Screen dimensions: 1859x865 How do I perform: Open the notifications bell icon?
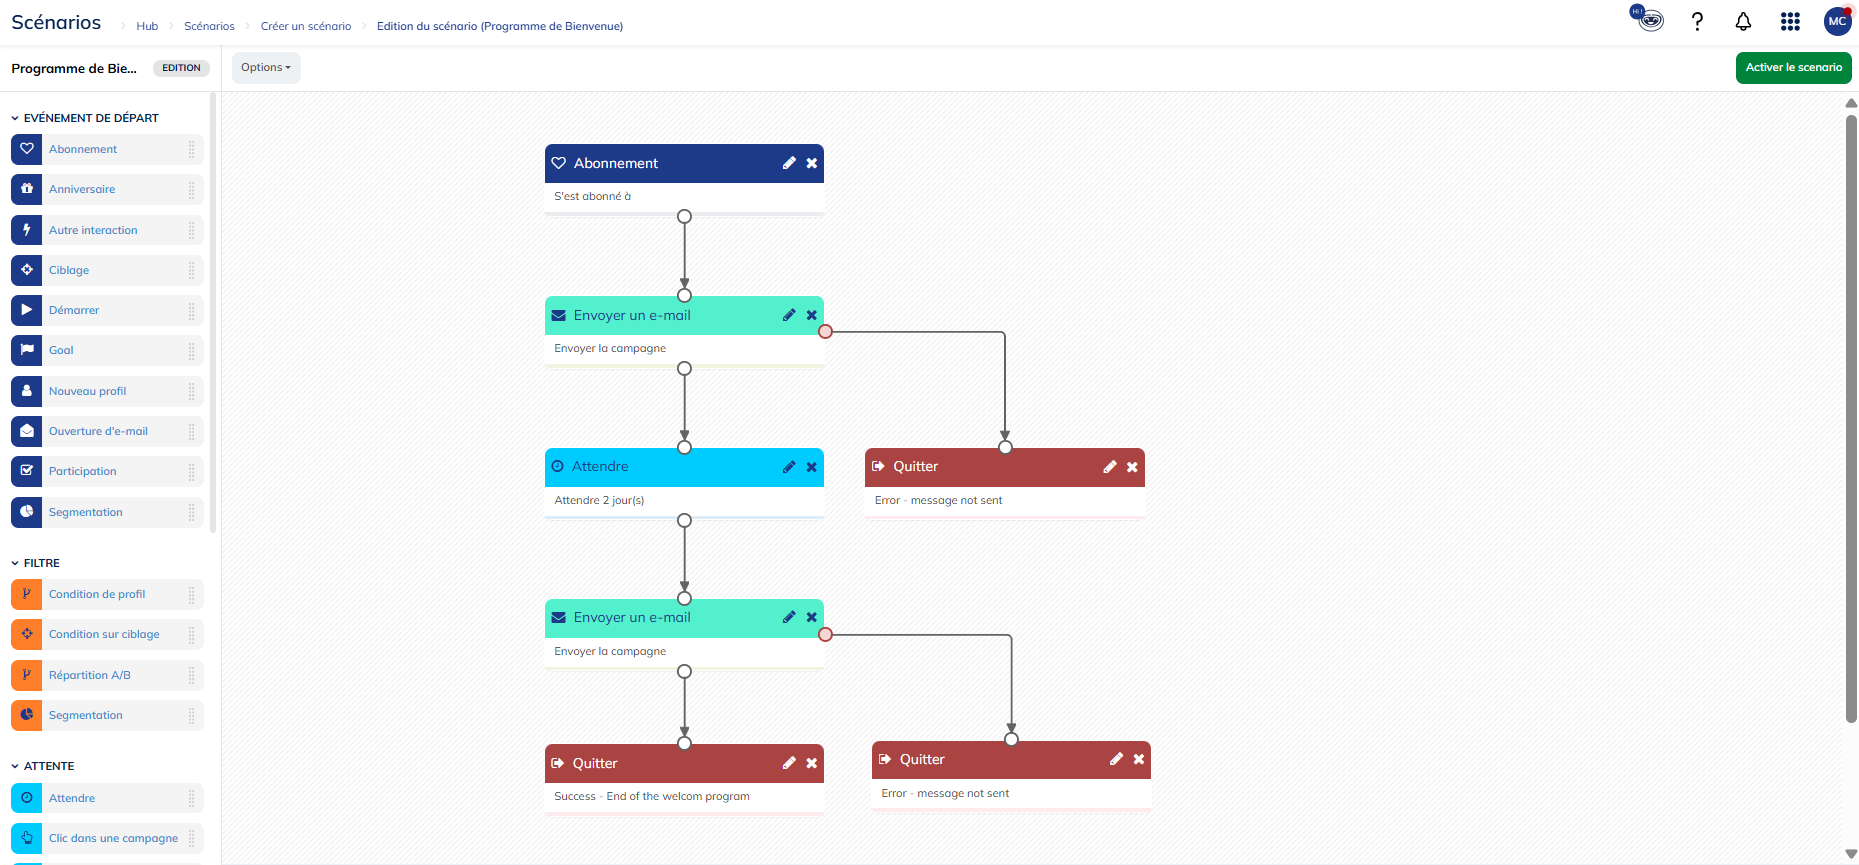tap(1743, 21)
